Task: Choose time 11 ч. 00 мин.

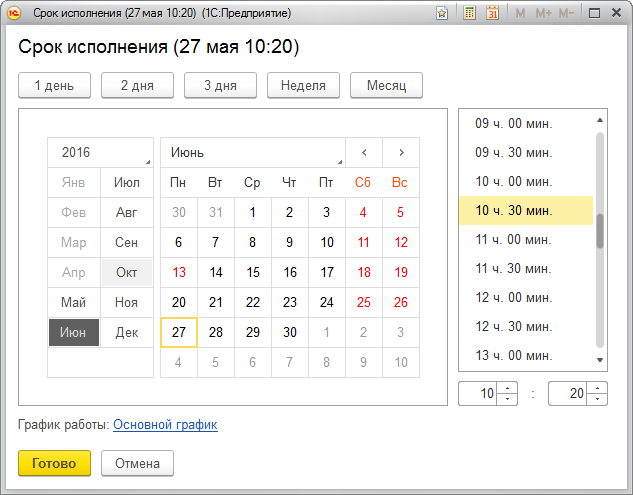Action: click(513, 239)
